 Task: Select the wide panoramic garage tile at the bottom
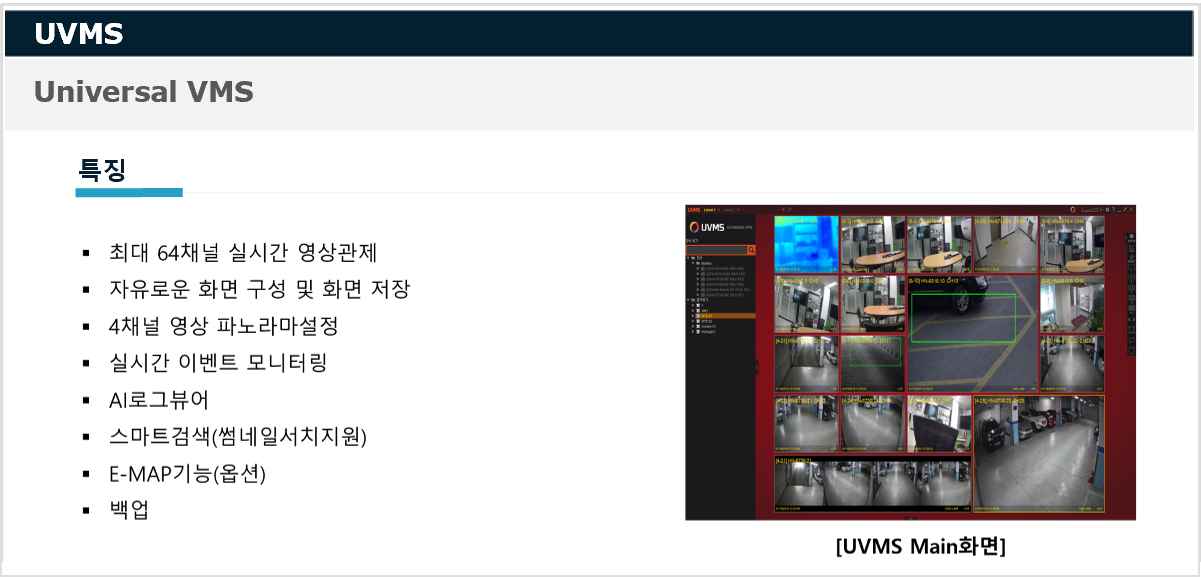871,486
